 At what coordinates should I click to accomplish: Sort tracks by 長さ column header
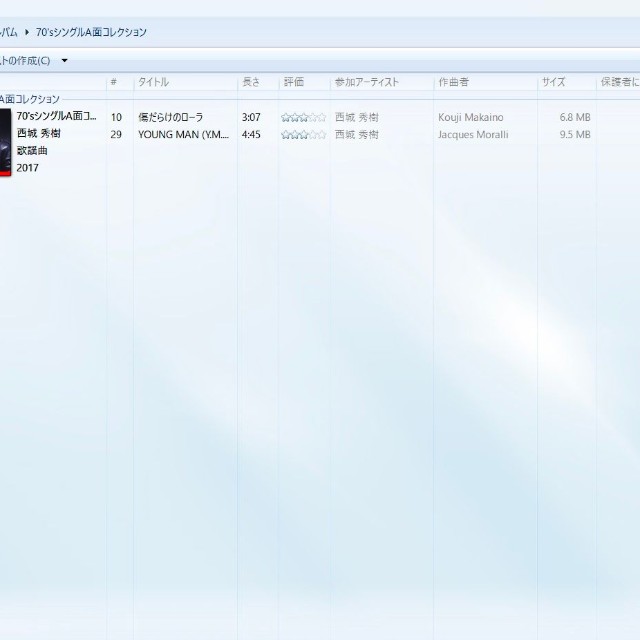pos(251,82)
